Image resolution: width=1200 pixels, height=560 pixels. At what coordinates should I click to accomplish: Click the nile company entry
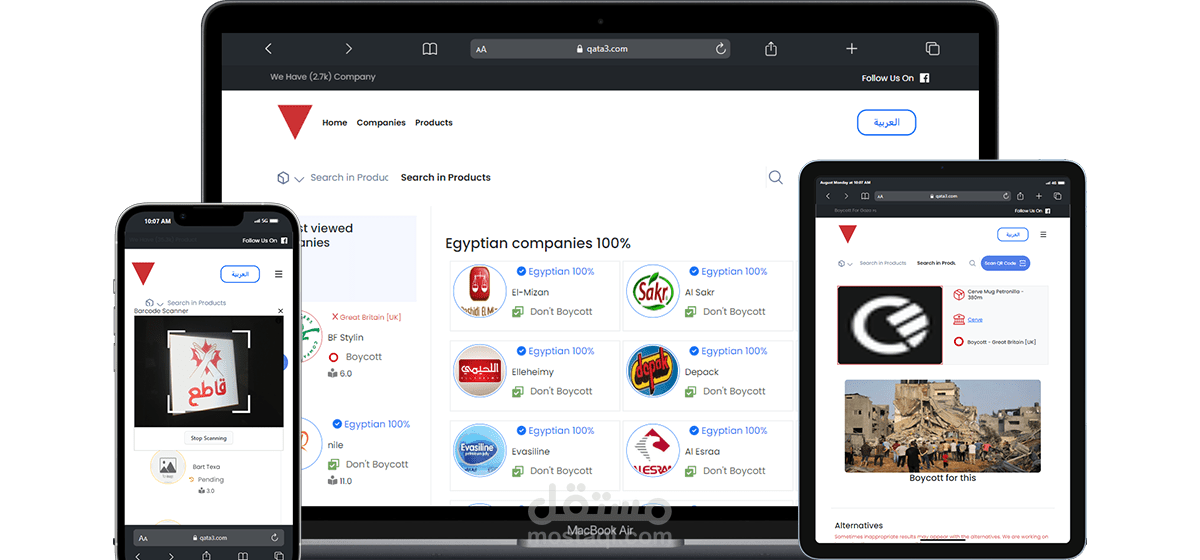336,445
